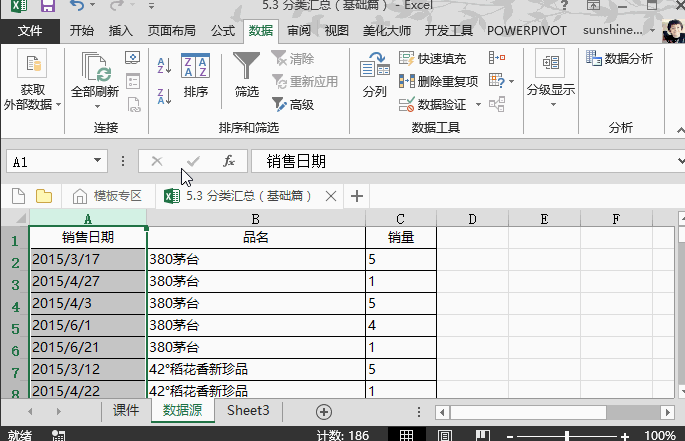Expand the Refresh All dropdown arrow
The height and width of the screenshot is (441, 685).
tap(97, 106)
